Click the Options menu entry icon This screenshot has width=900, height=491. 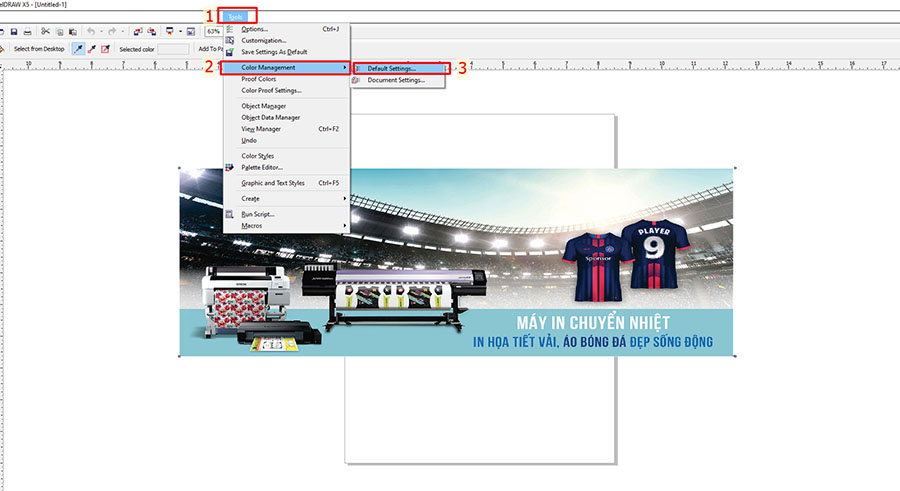pyautogui.click(x=230, y=29)
